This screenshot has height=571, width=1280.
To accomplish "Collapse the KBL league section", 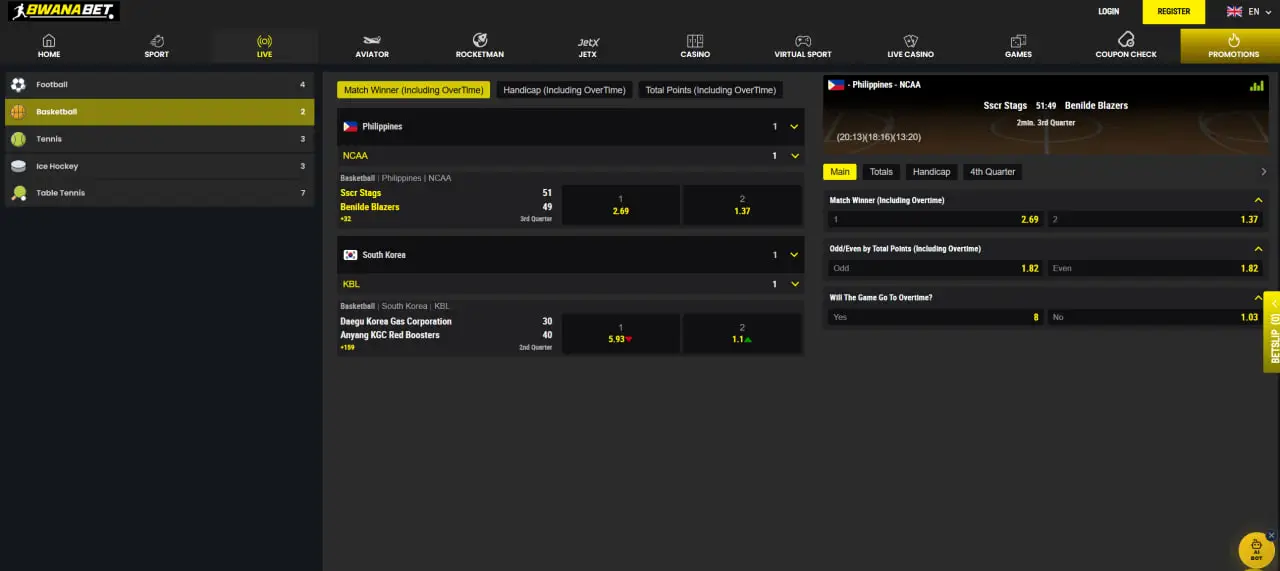I will click(794, 284).
